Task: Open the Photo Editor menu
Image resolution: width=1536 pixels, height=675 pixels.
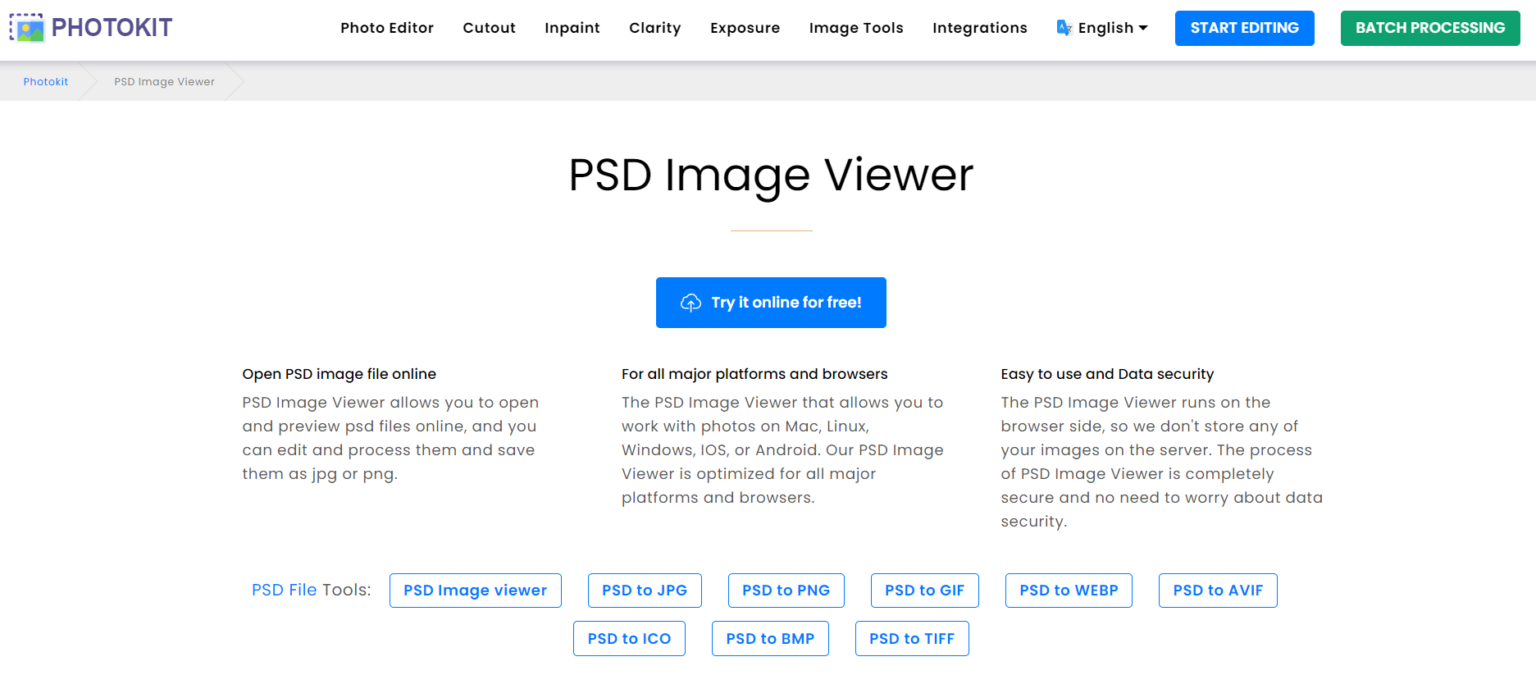Action: point(387,28)
